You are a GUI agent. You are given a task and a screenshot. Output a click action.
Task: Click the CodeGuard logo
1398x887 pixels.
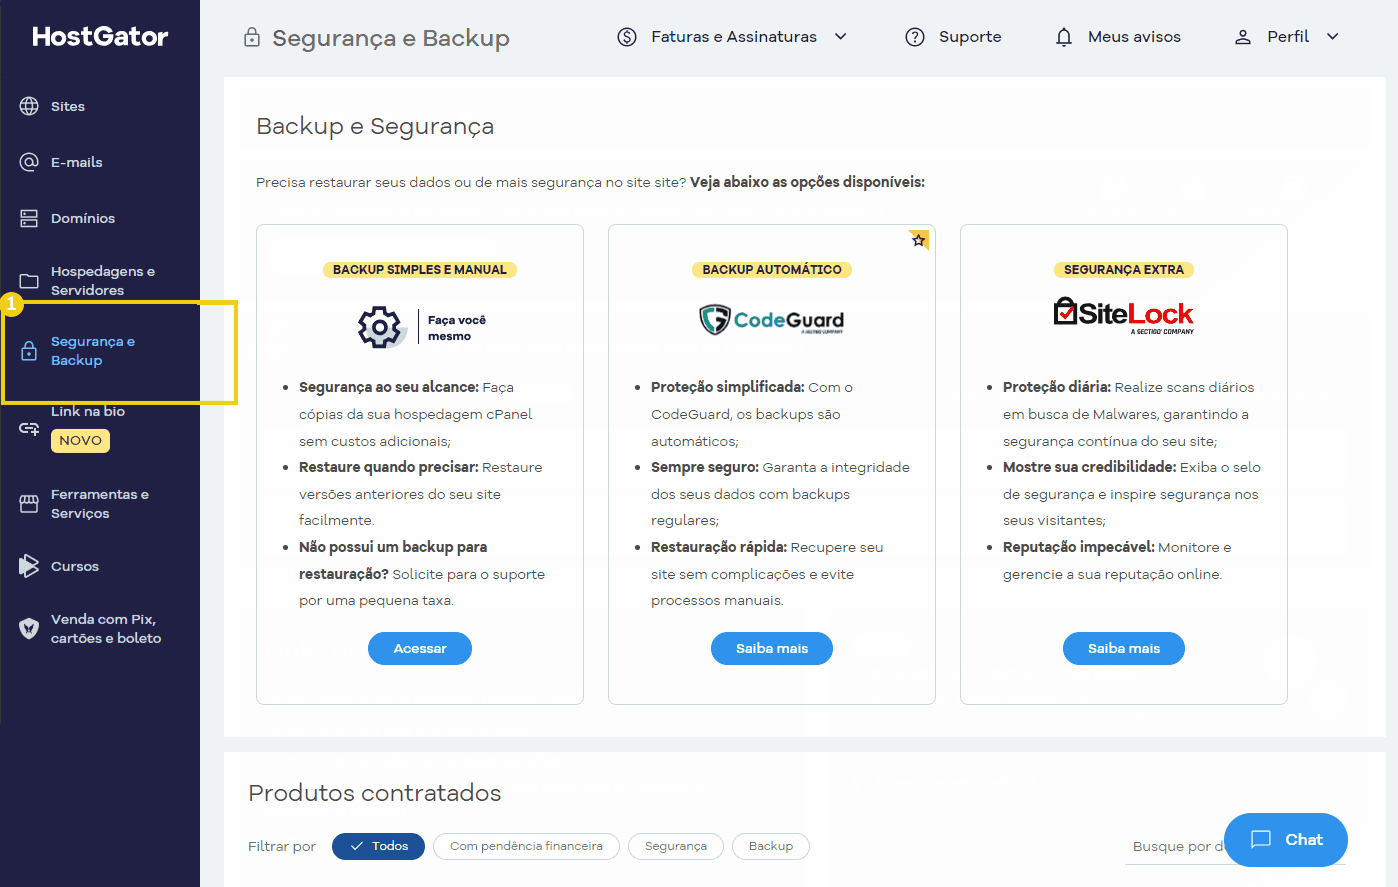coord(772,320)
